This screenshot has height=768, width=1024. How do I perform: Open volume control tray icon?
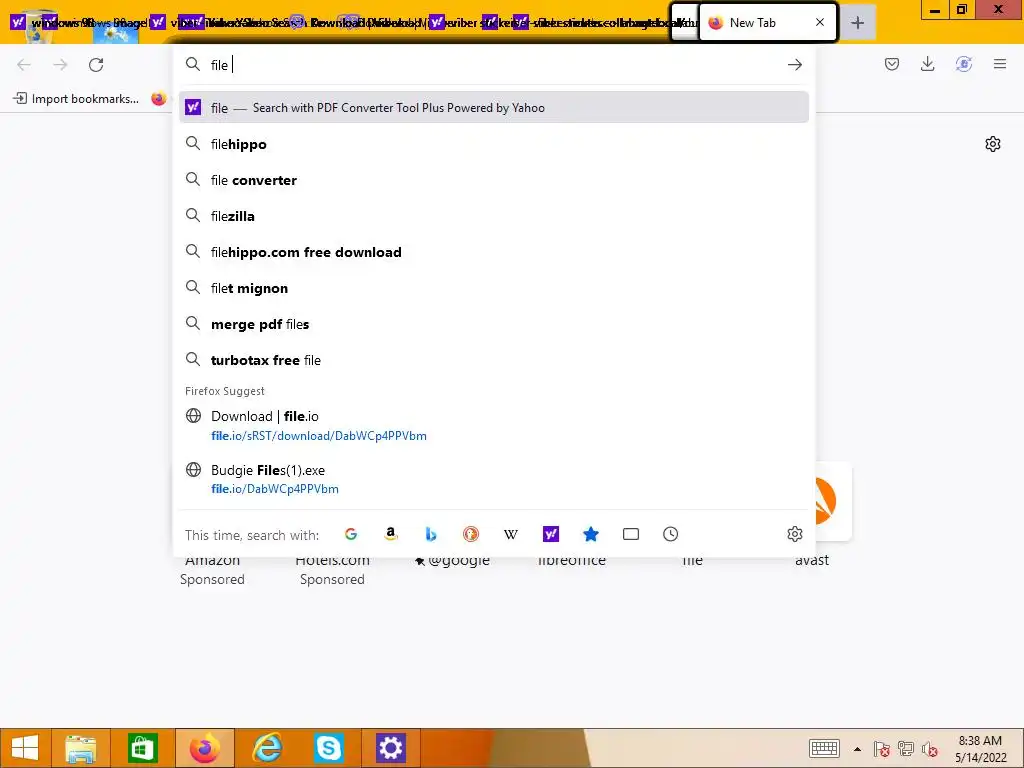[x=930, y=749]
